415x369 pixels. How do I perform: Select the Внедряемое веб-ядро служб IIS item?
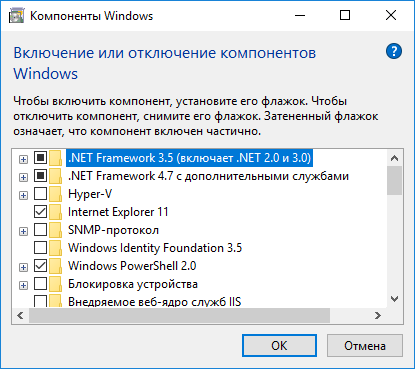154,301
